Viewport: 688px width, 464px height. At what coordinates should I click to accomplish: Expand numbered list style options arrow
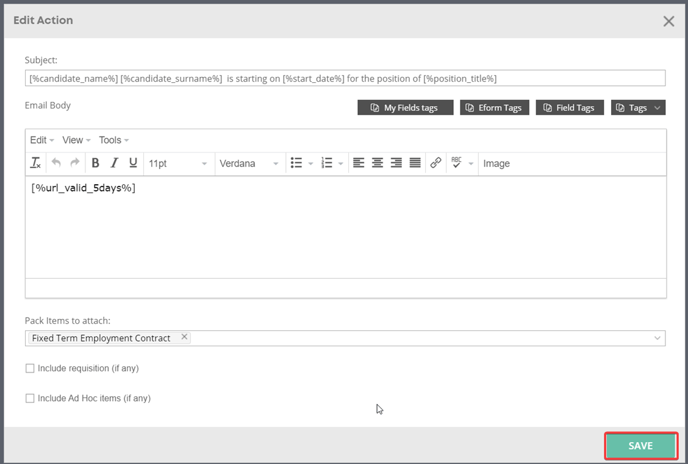click(x=340, y=164)
